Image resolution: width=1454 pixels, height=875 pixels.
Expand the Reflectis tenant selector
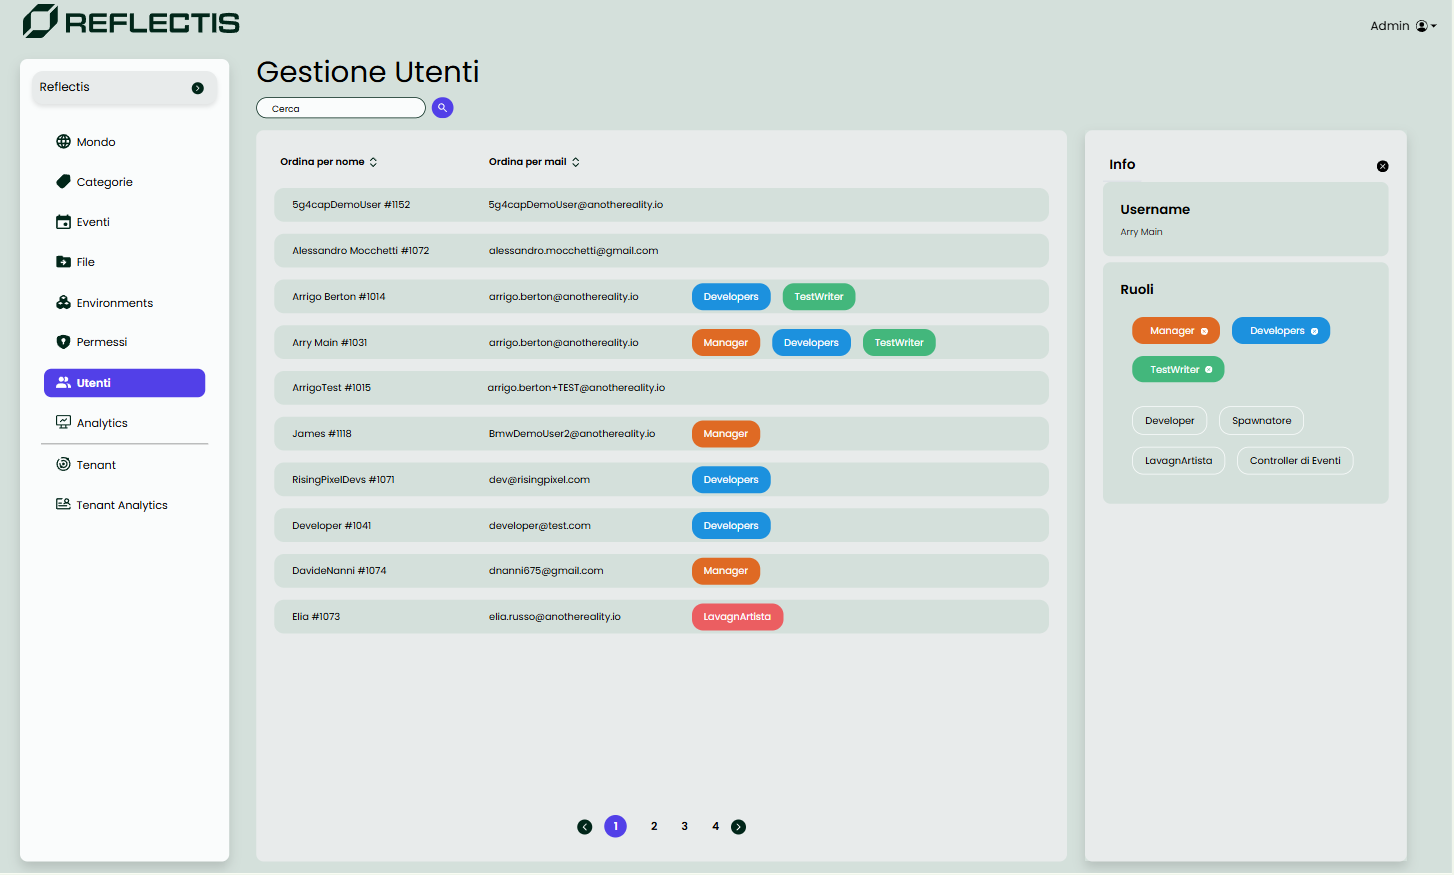[x=197, y=88]
